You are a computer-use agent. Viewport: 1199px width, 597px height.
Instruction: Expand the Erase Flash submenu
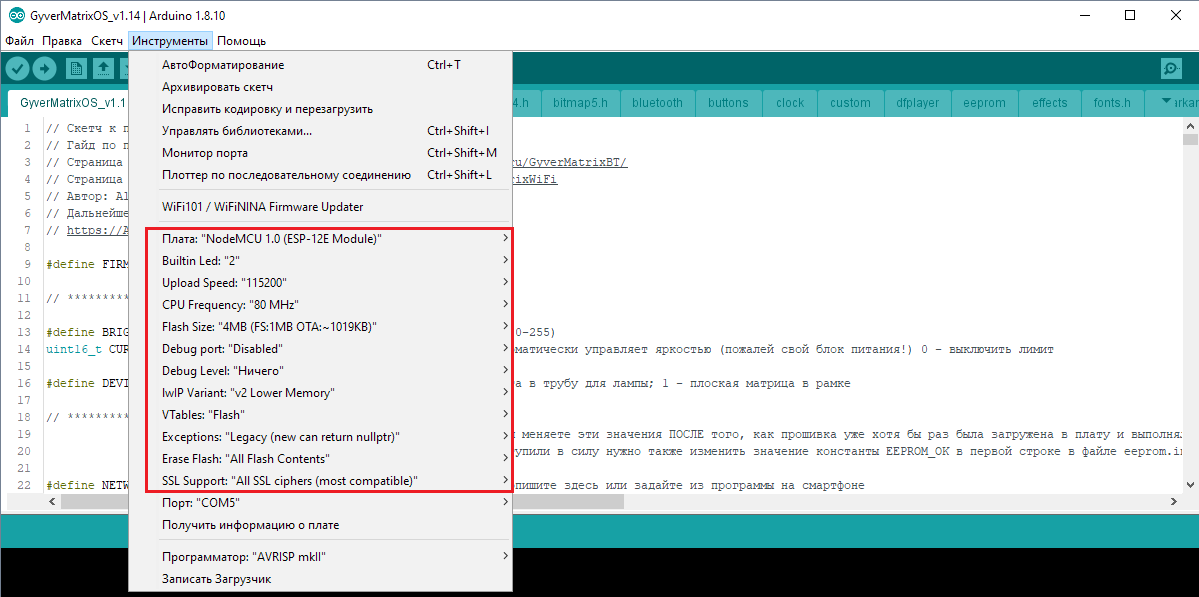tap(320, 459)
